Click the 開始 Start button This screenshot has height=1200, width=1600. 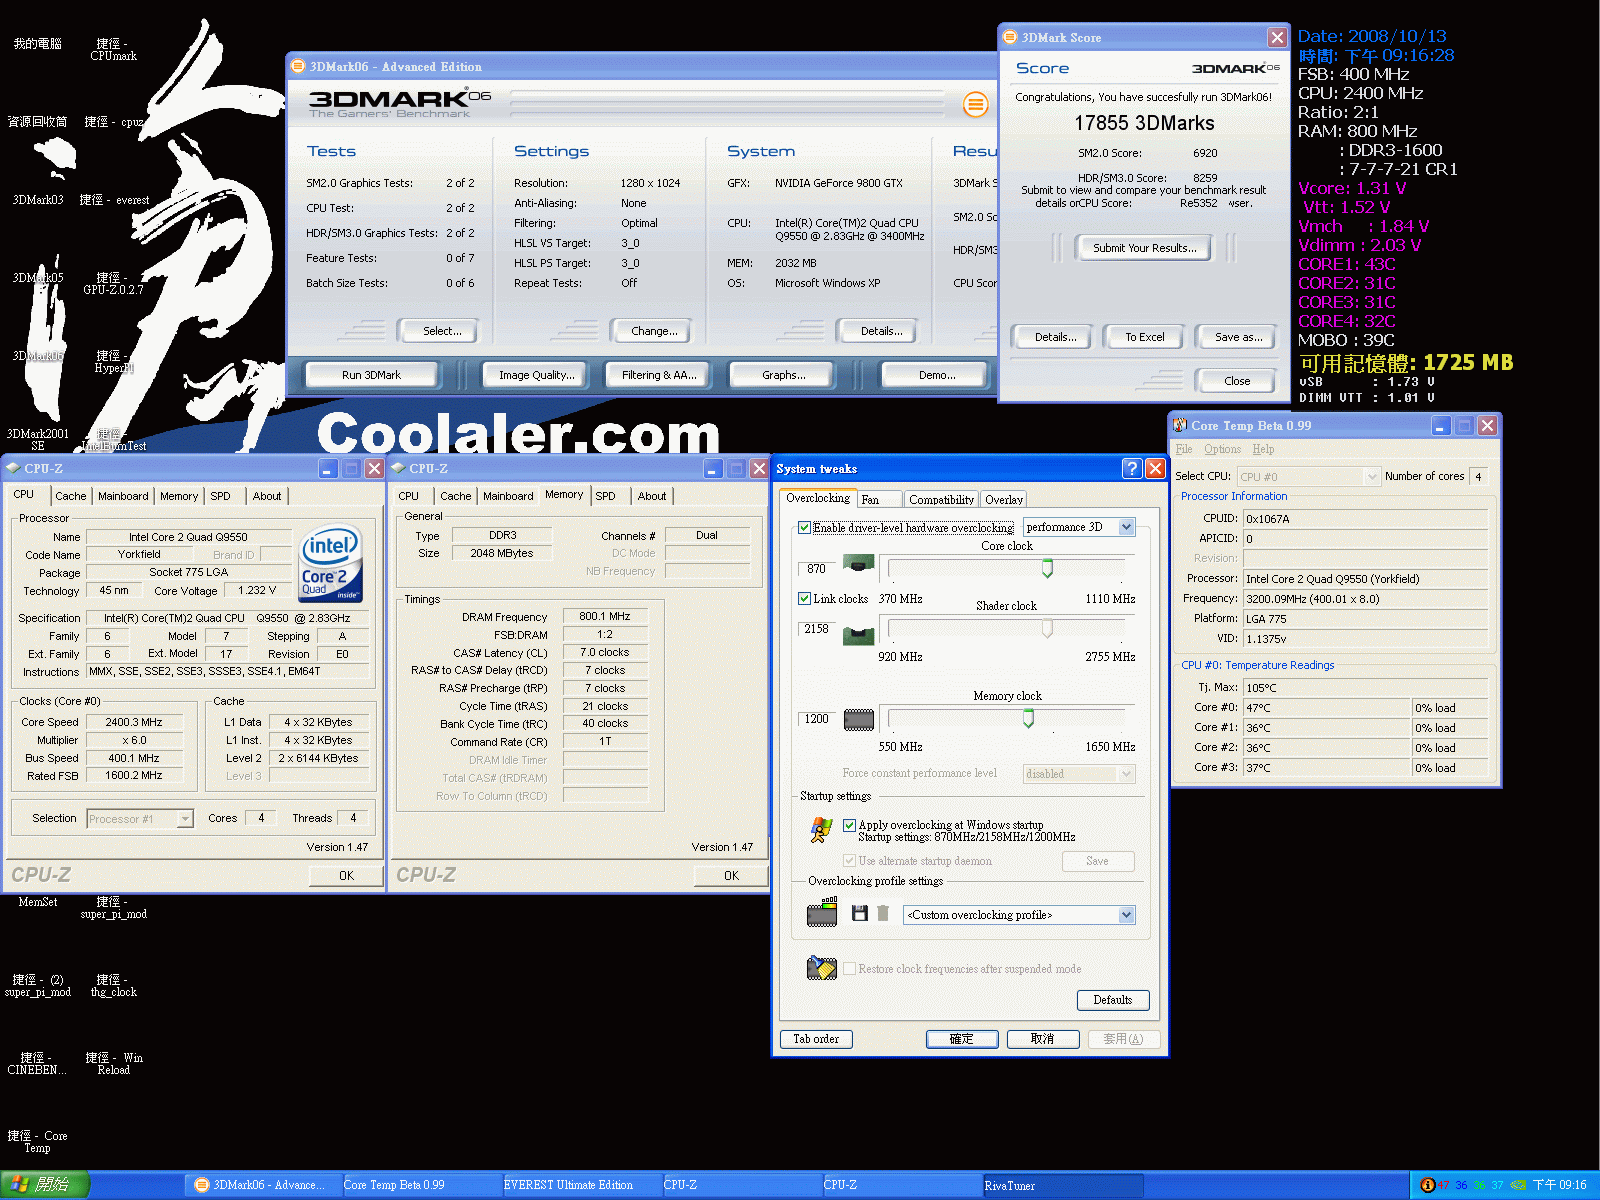click(x=45, y=1185)
